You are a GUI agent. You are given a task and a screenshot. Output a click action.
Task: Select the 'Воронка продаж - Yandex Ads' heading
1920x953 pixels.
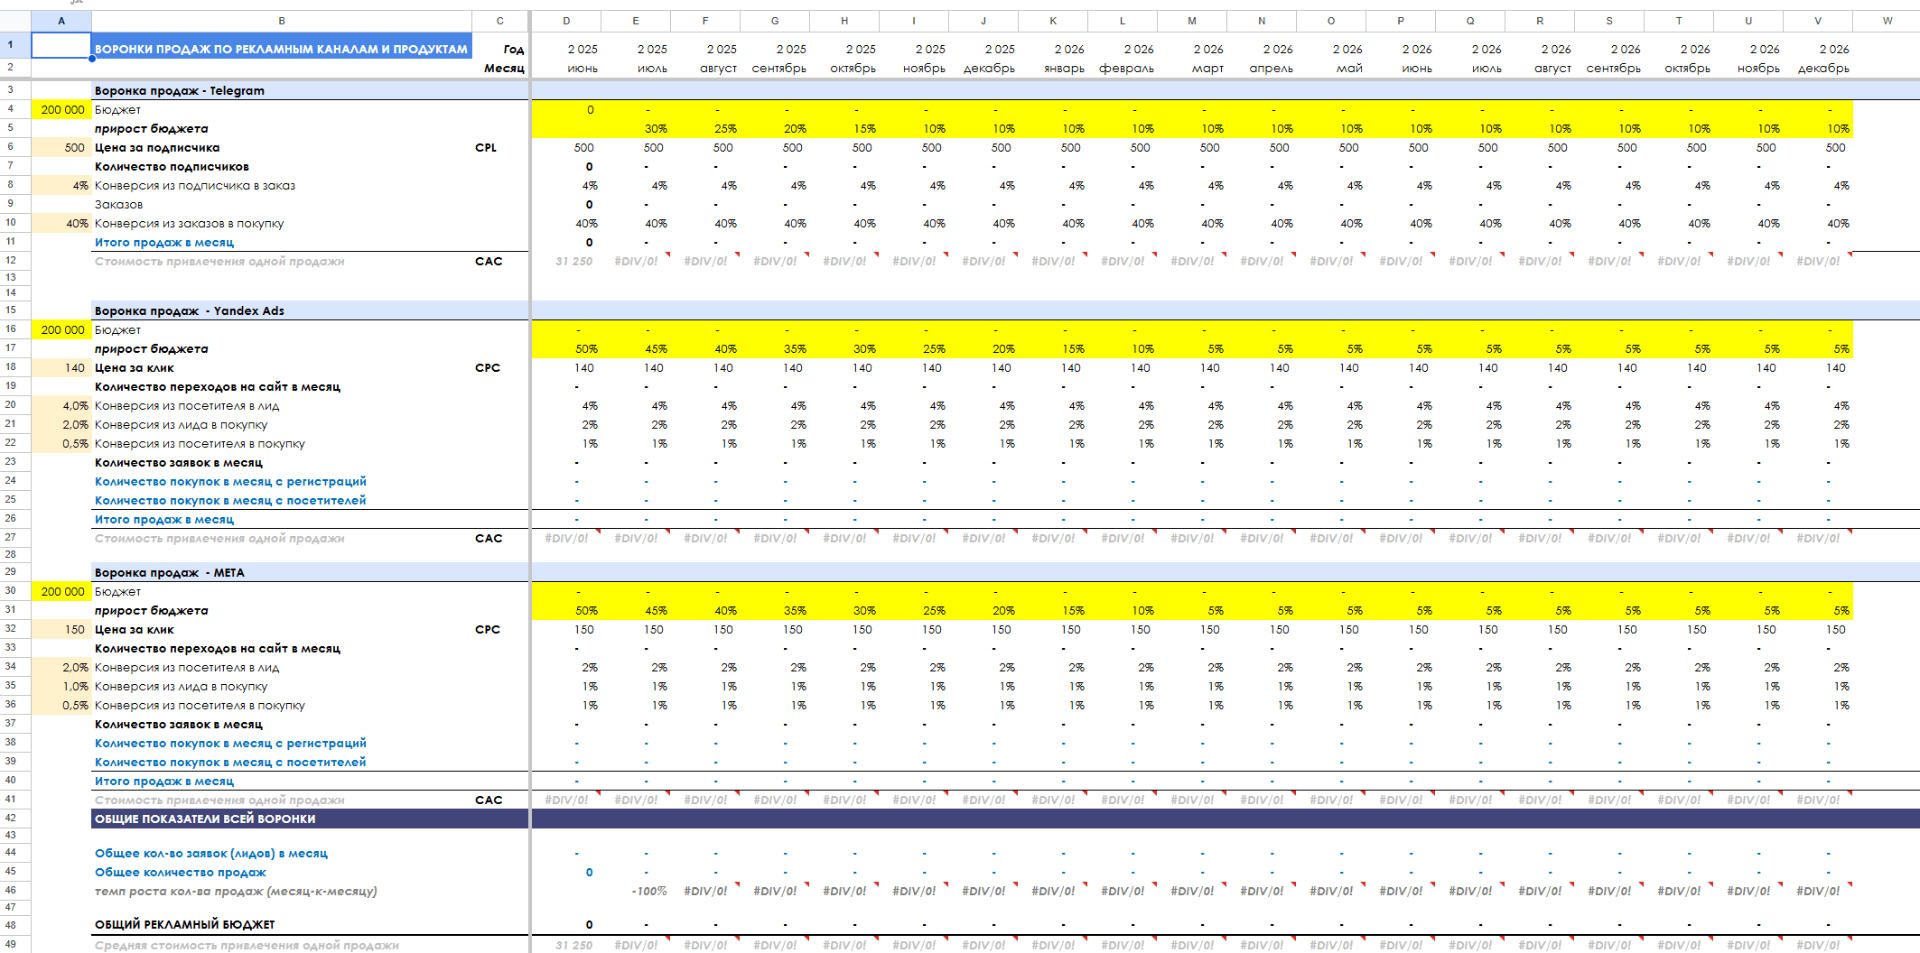[190, 310]
